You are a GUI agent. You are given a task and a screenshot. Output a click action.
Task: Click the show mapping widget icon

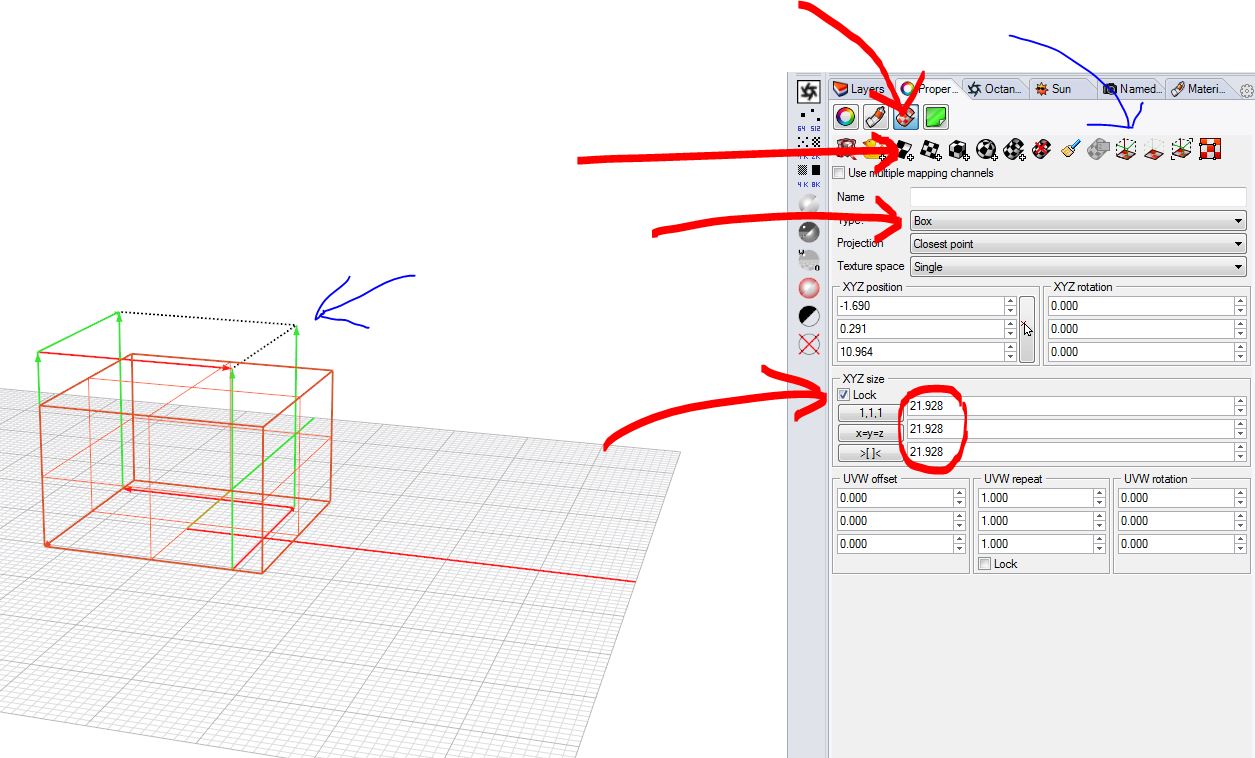[x=1126, y=150]
